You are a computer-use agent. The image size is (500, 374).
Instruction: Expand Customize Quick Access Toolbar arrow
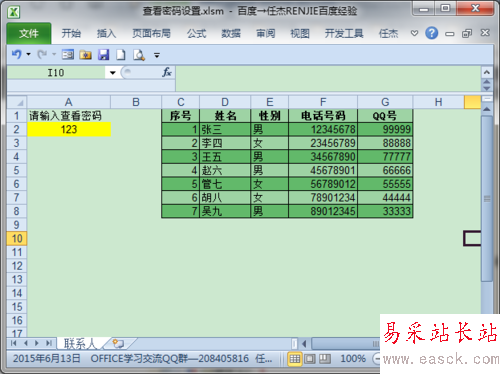(x=157, y=55)
